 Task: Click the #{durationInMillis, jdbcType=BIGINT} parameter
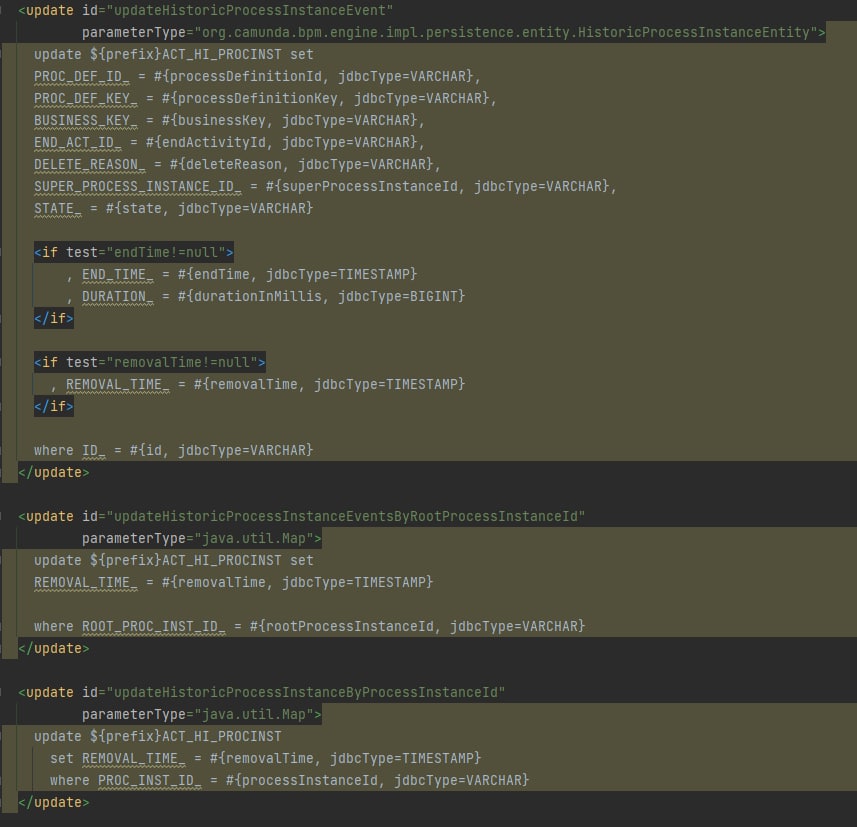pos(321,296)
